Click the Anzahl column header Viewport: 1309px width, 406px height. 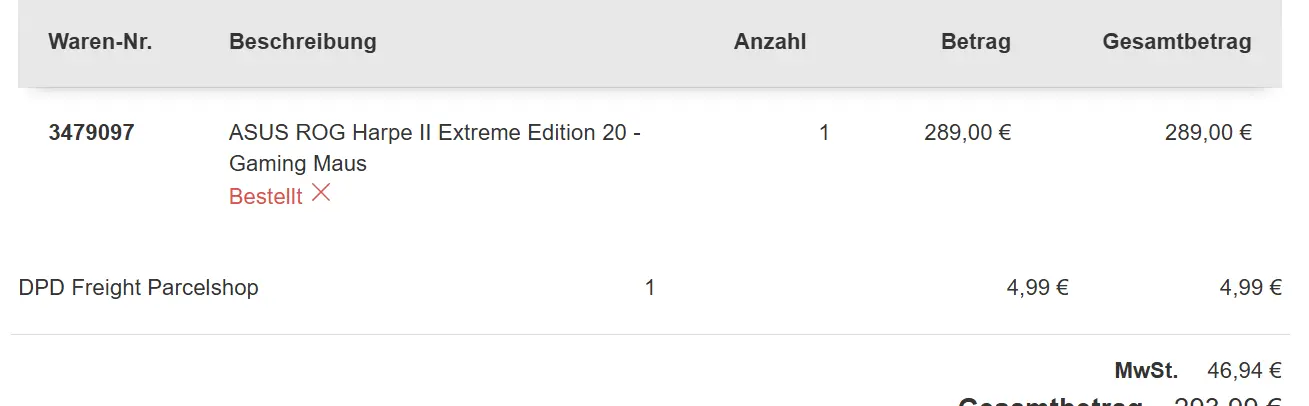tap(770, 42)
